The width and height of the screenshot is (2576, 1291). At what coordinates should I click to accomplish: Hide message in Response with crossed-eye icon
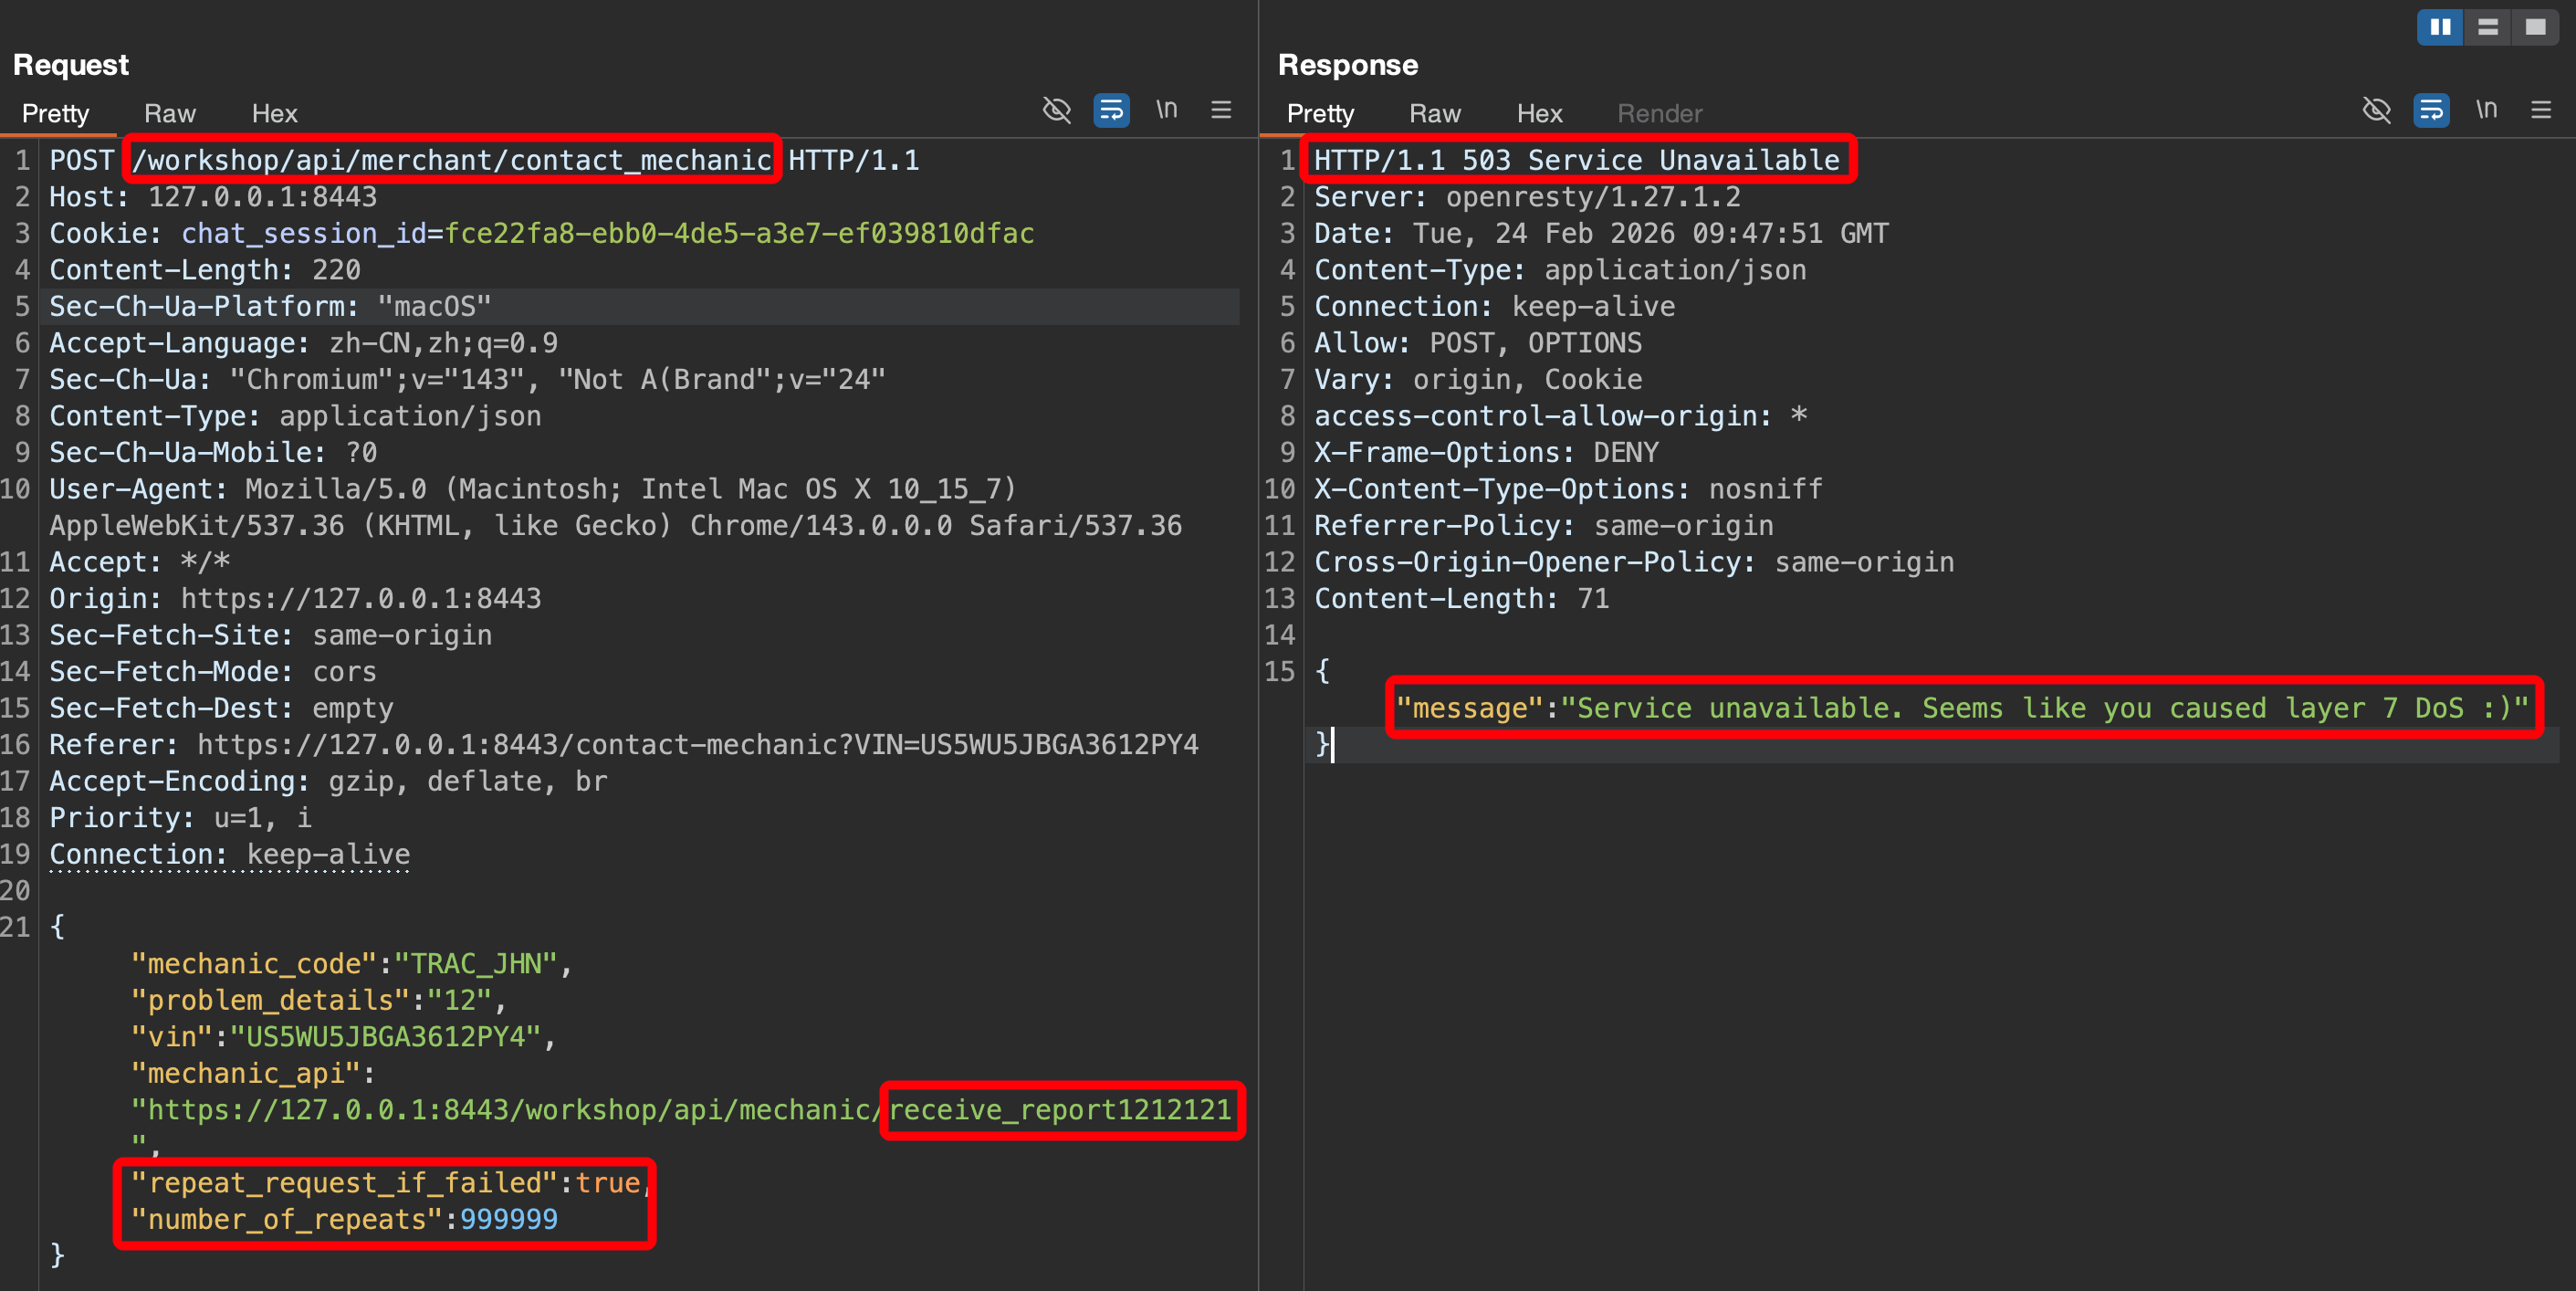[2377, 110]
